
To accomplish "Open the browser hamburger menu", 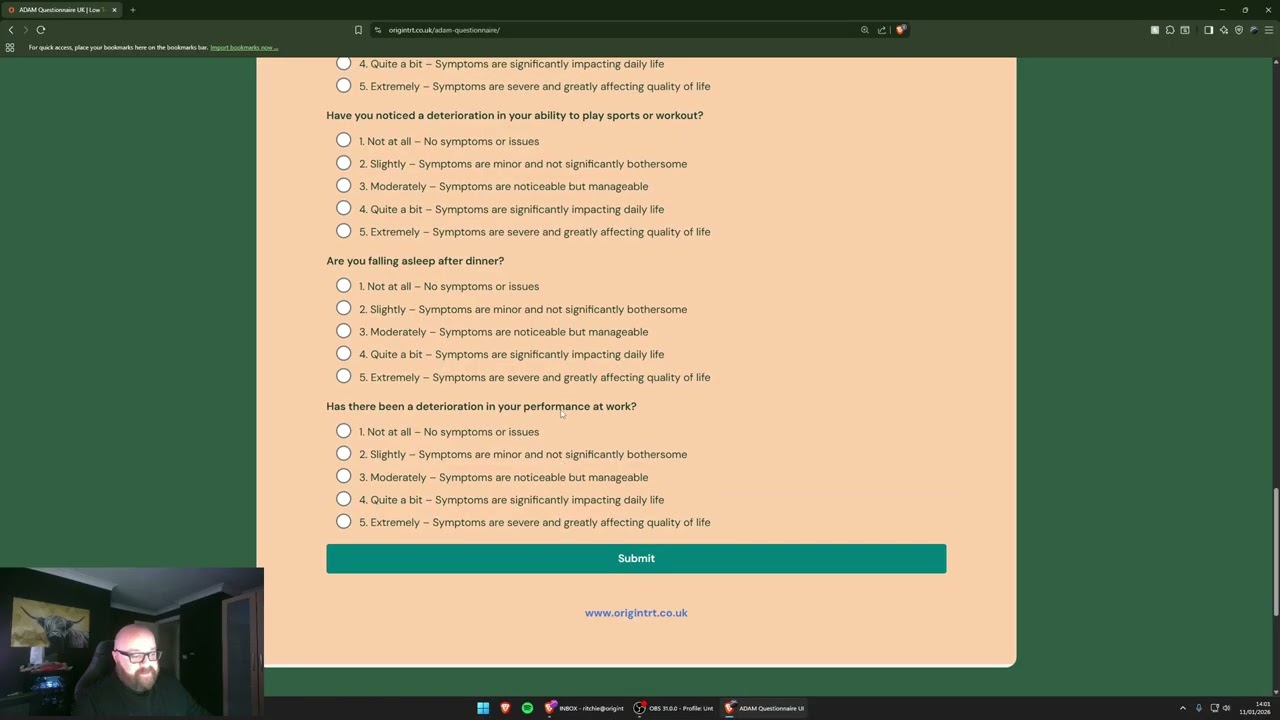I will pyautogui.click(x=1269, y=30).
